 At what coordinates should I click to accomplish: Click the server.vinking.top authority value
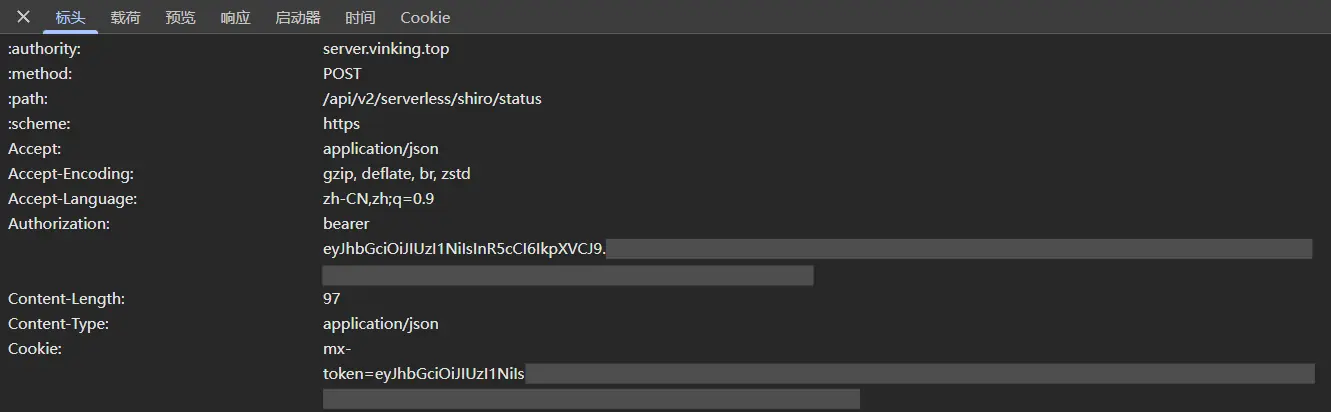pos(393,48)
